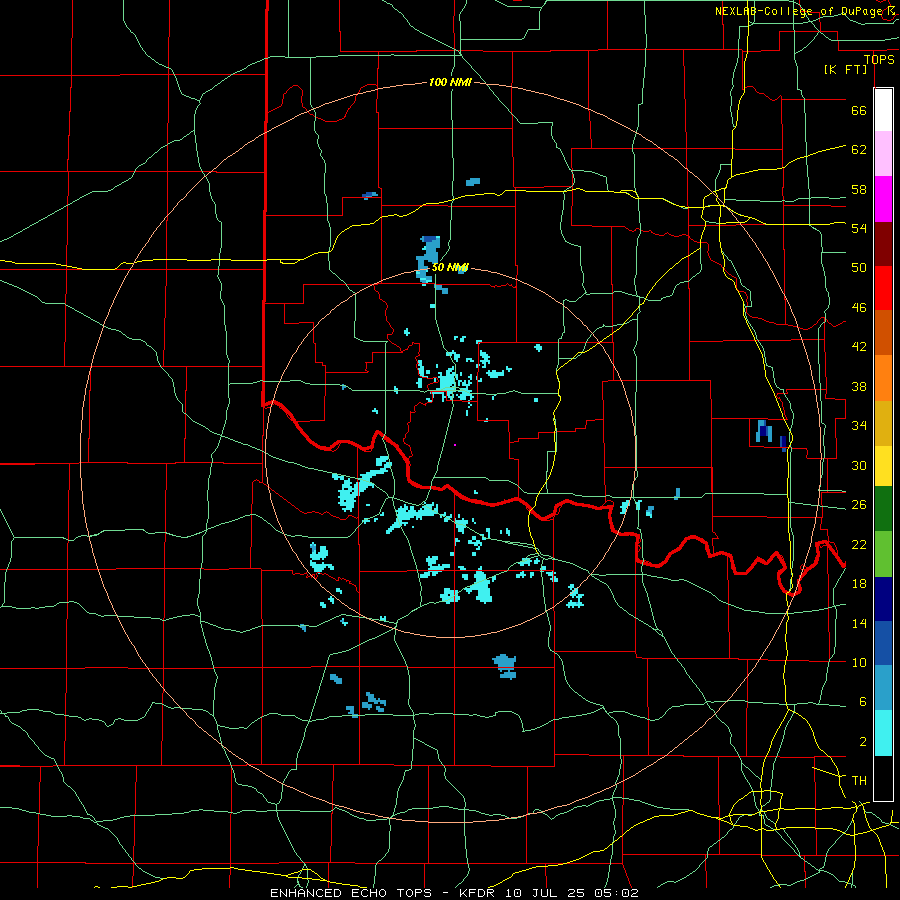Click the TOPS legend title
The image size is (900, 900).
pos(879,59)
